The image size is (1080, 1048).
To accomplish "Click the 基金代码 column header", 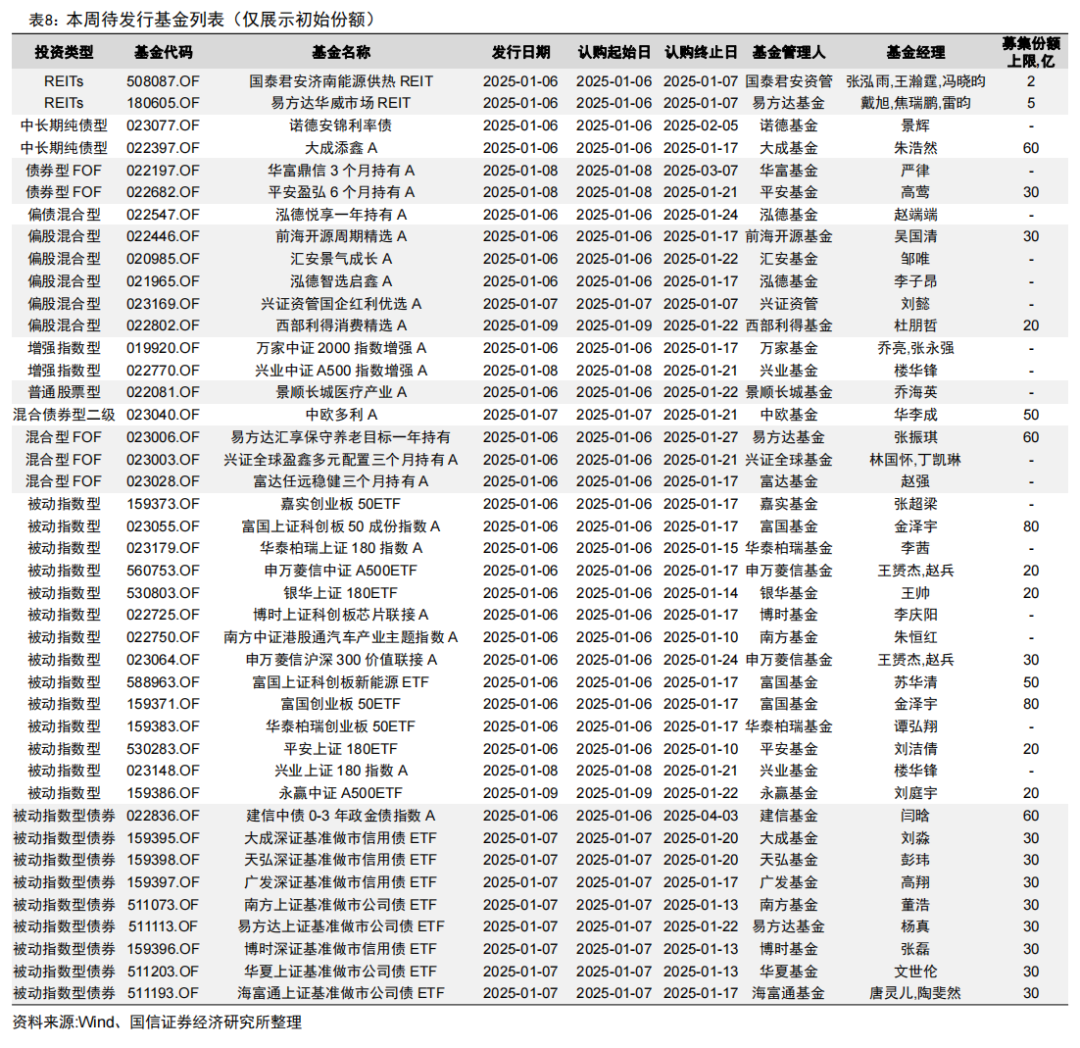I will pyautogui.click(x=163, y=52).
